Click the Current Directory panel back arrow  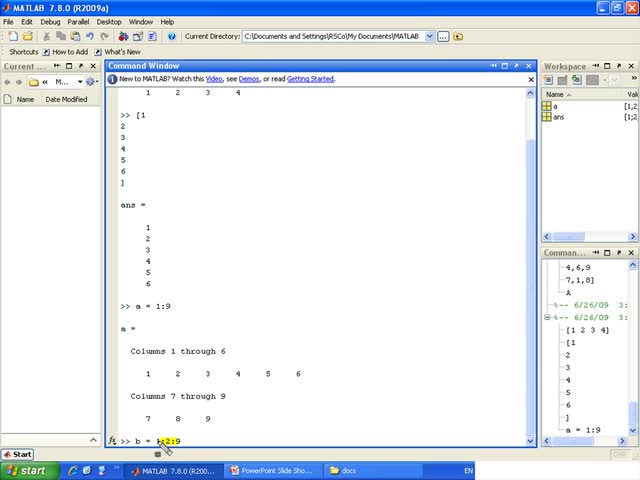tap(7, 82)
